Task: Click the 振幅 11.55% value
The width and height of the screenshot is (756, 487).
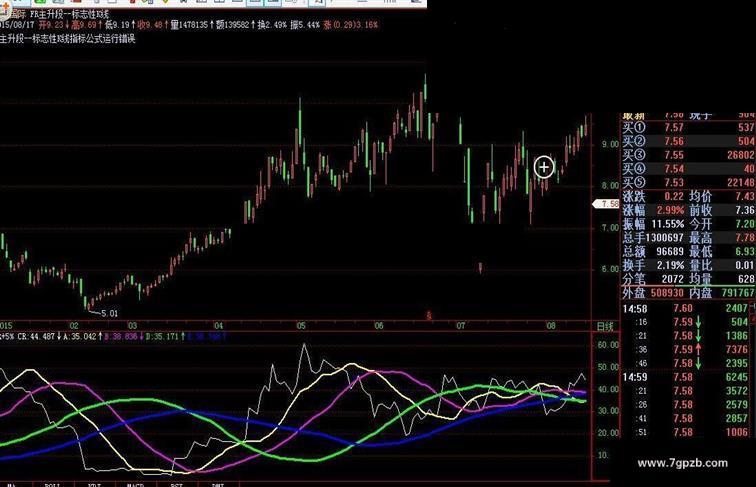Action: (x=667, y=224)
